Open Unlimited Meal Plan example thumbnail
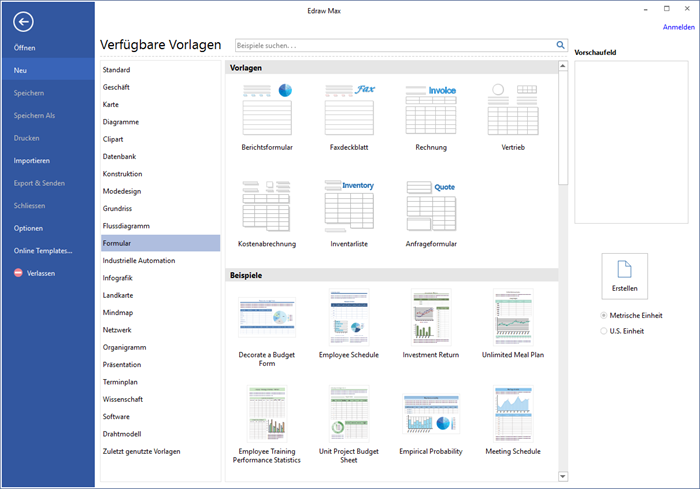The image size is (700, 489). [513, 317]
